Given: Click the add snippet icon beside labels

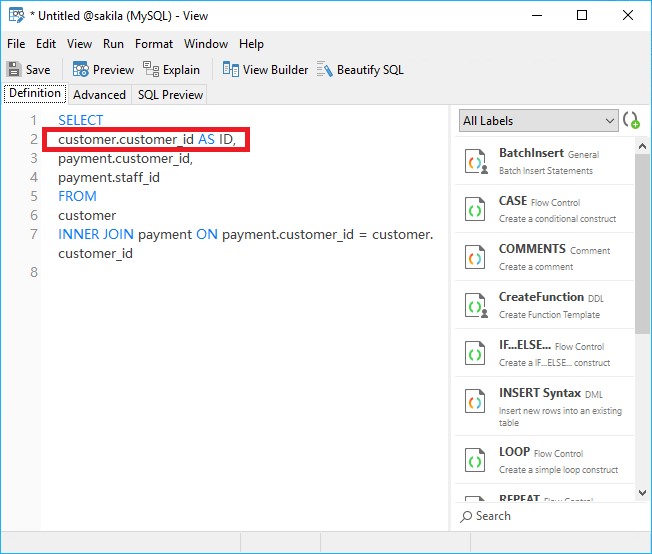Looking at the screenshot, I should point(632,120).
